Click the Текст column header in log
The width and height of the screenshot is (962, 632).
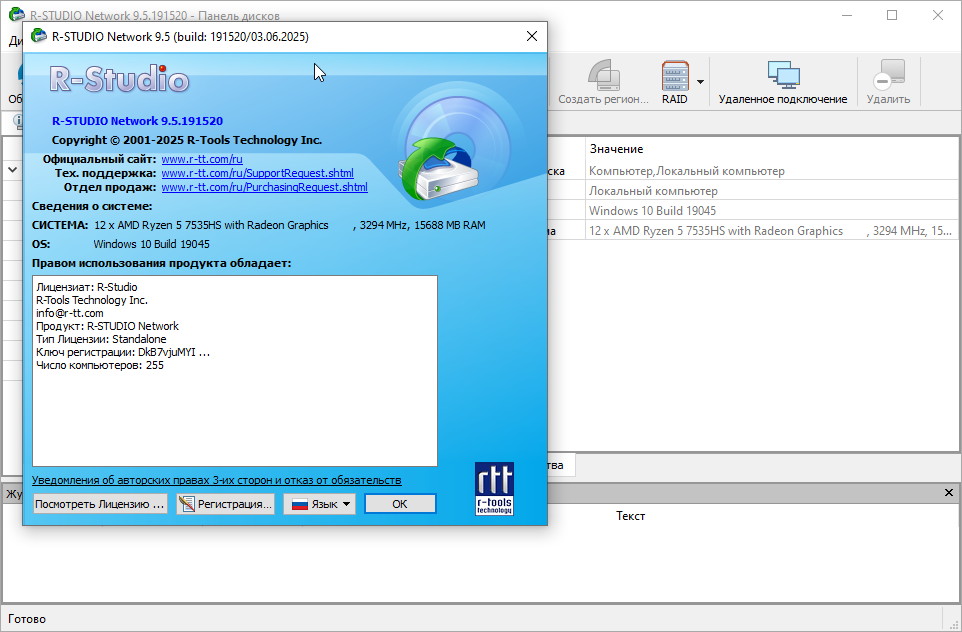tap(631, 516)
